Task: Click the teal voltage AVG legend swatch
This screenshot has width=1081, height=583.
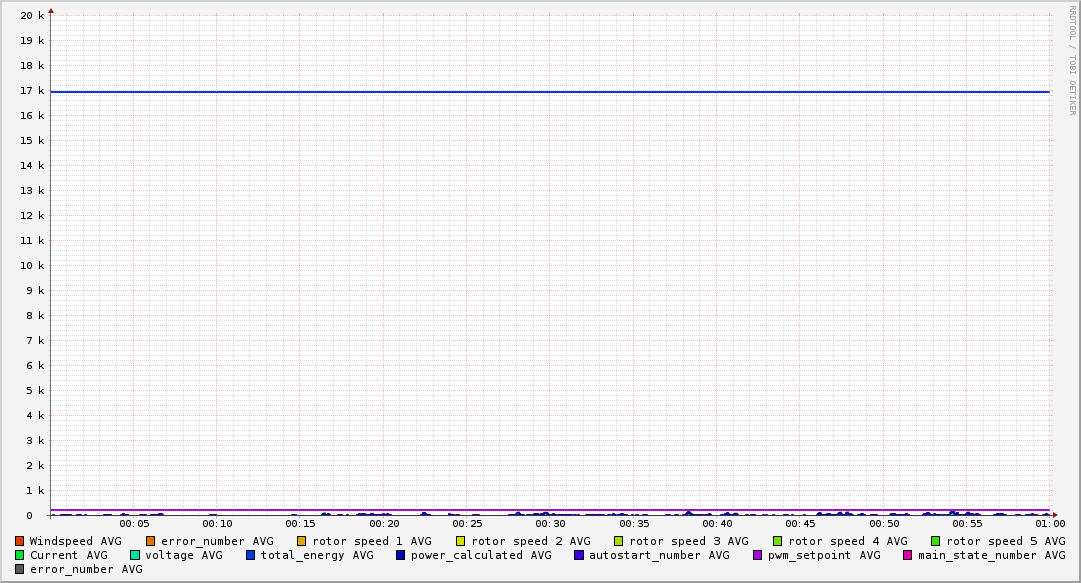Action: pos(135,555)
